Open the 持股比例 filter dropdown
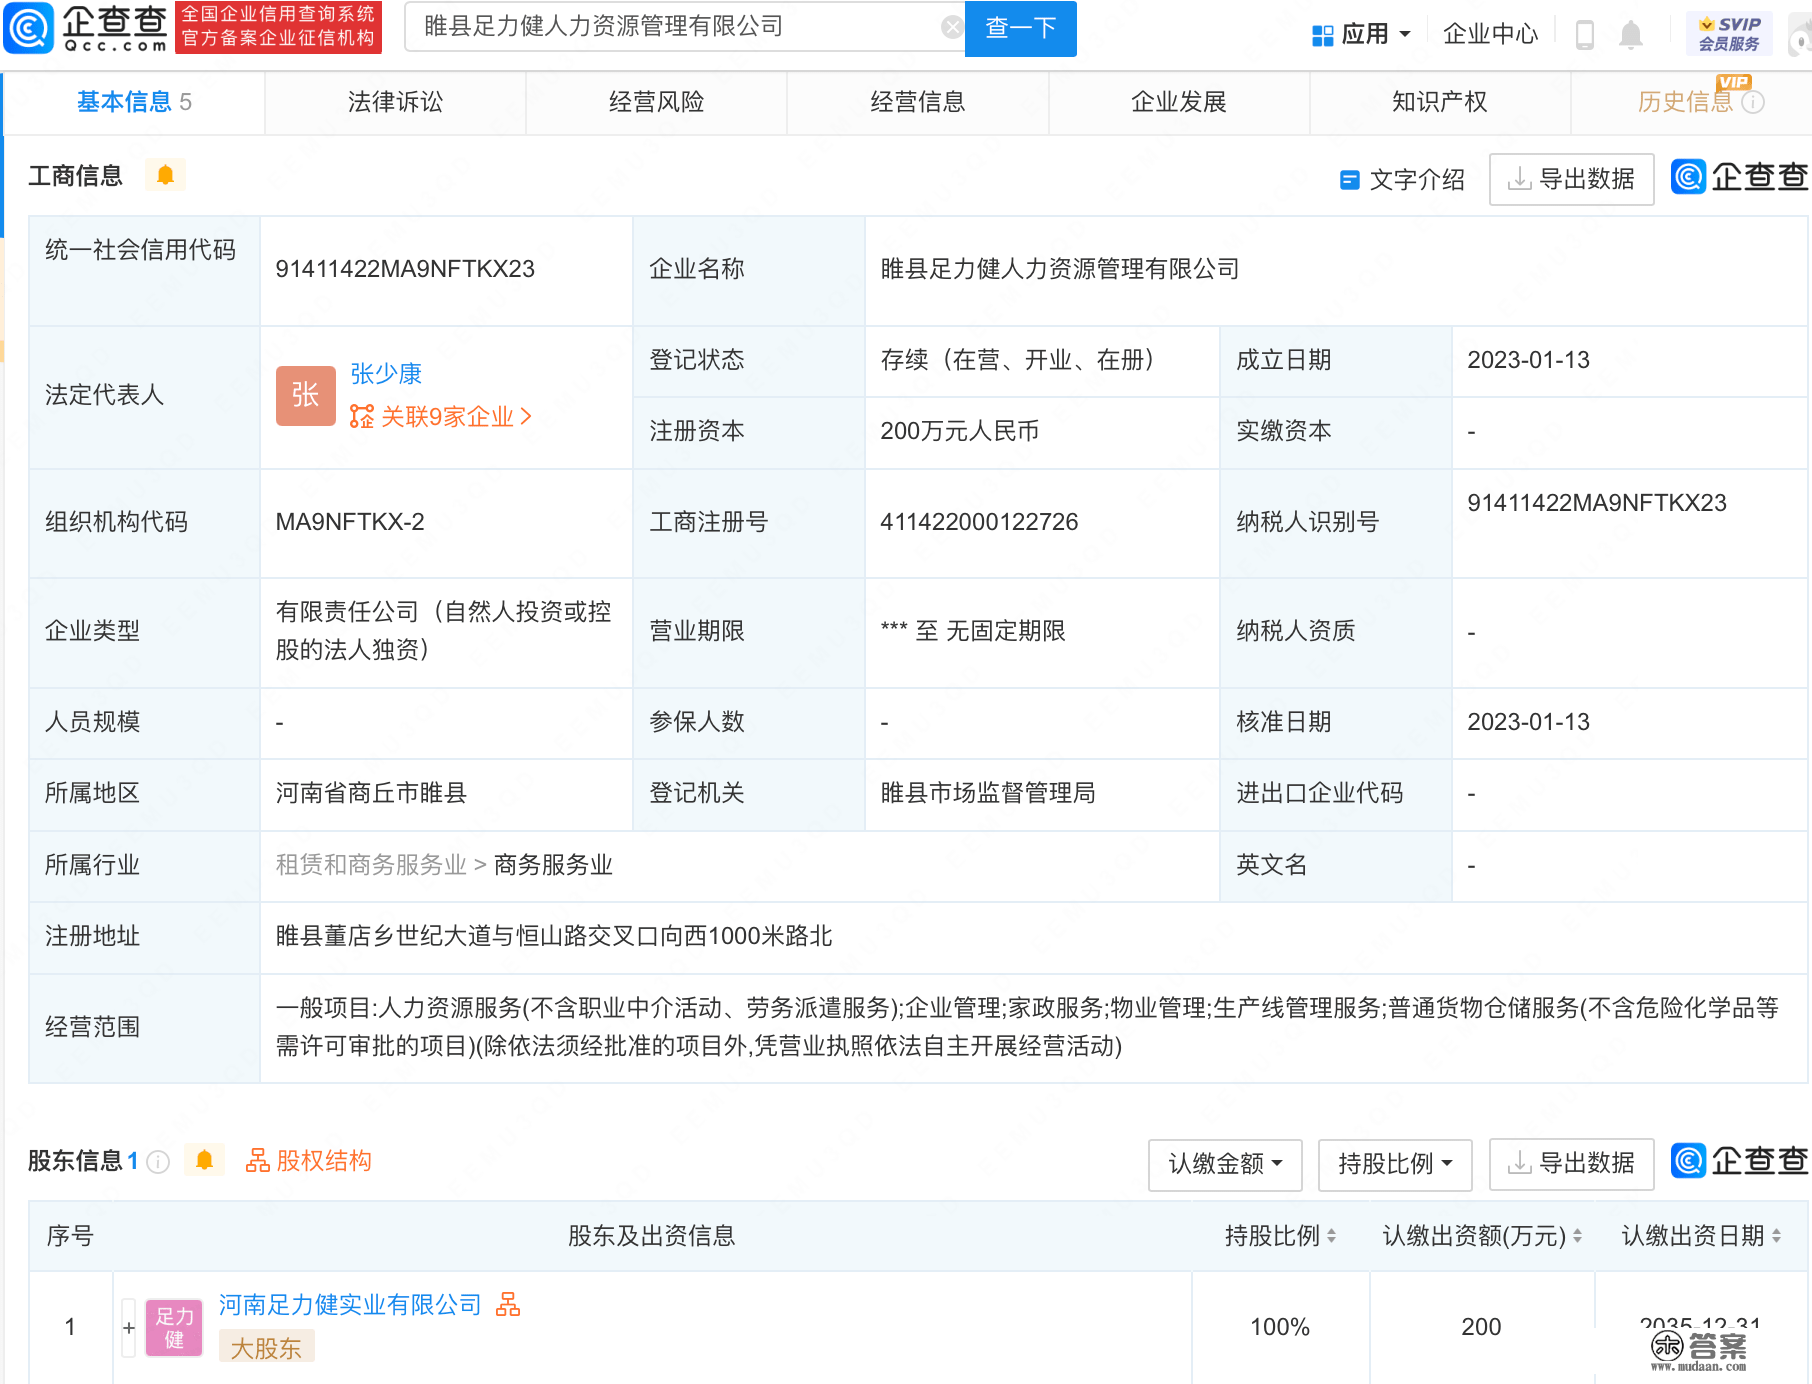This screenshot has height=1384, width=1812. pos(1395,1164)
